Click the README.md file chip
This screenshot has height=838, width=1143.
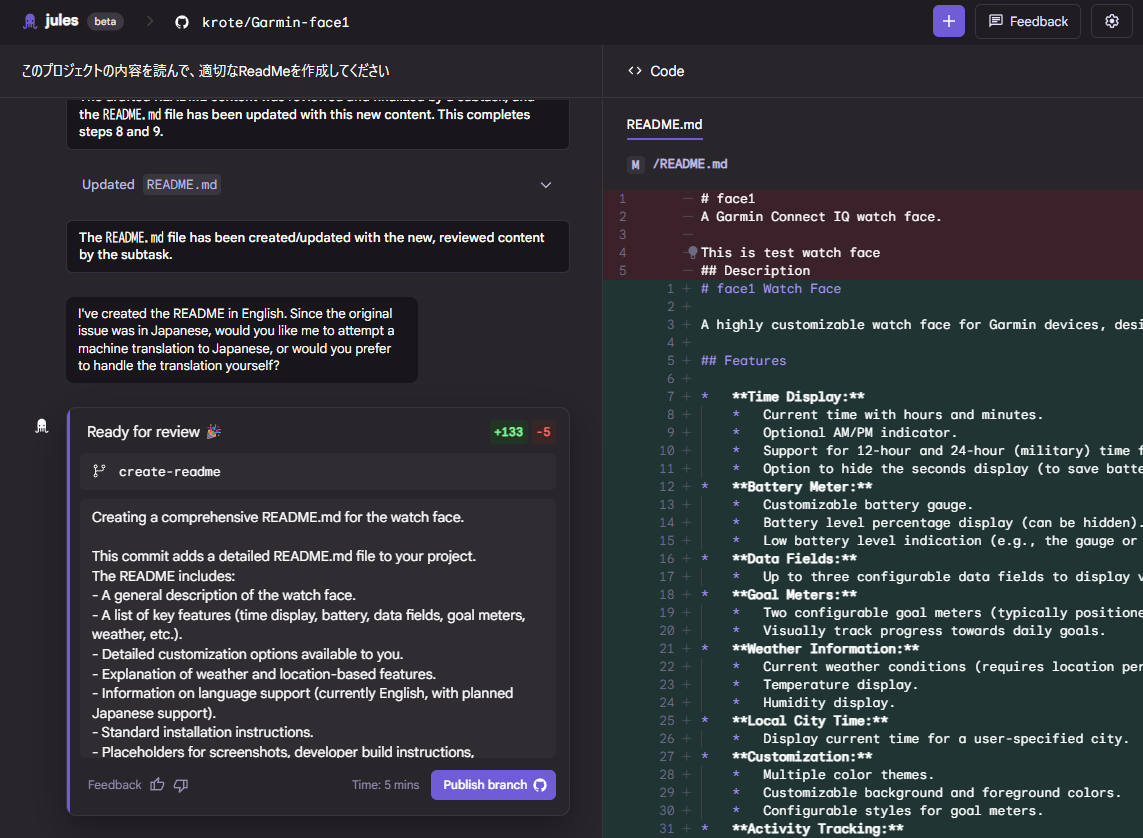coord(182,185)
